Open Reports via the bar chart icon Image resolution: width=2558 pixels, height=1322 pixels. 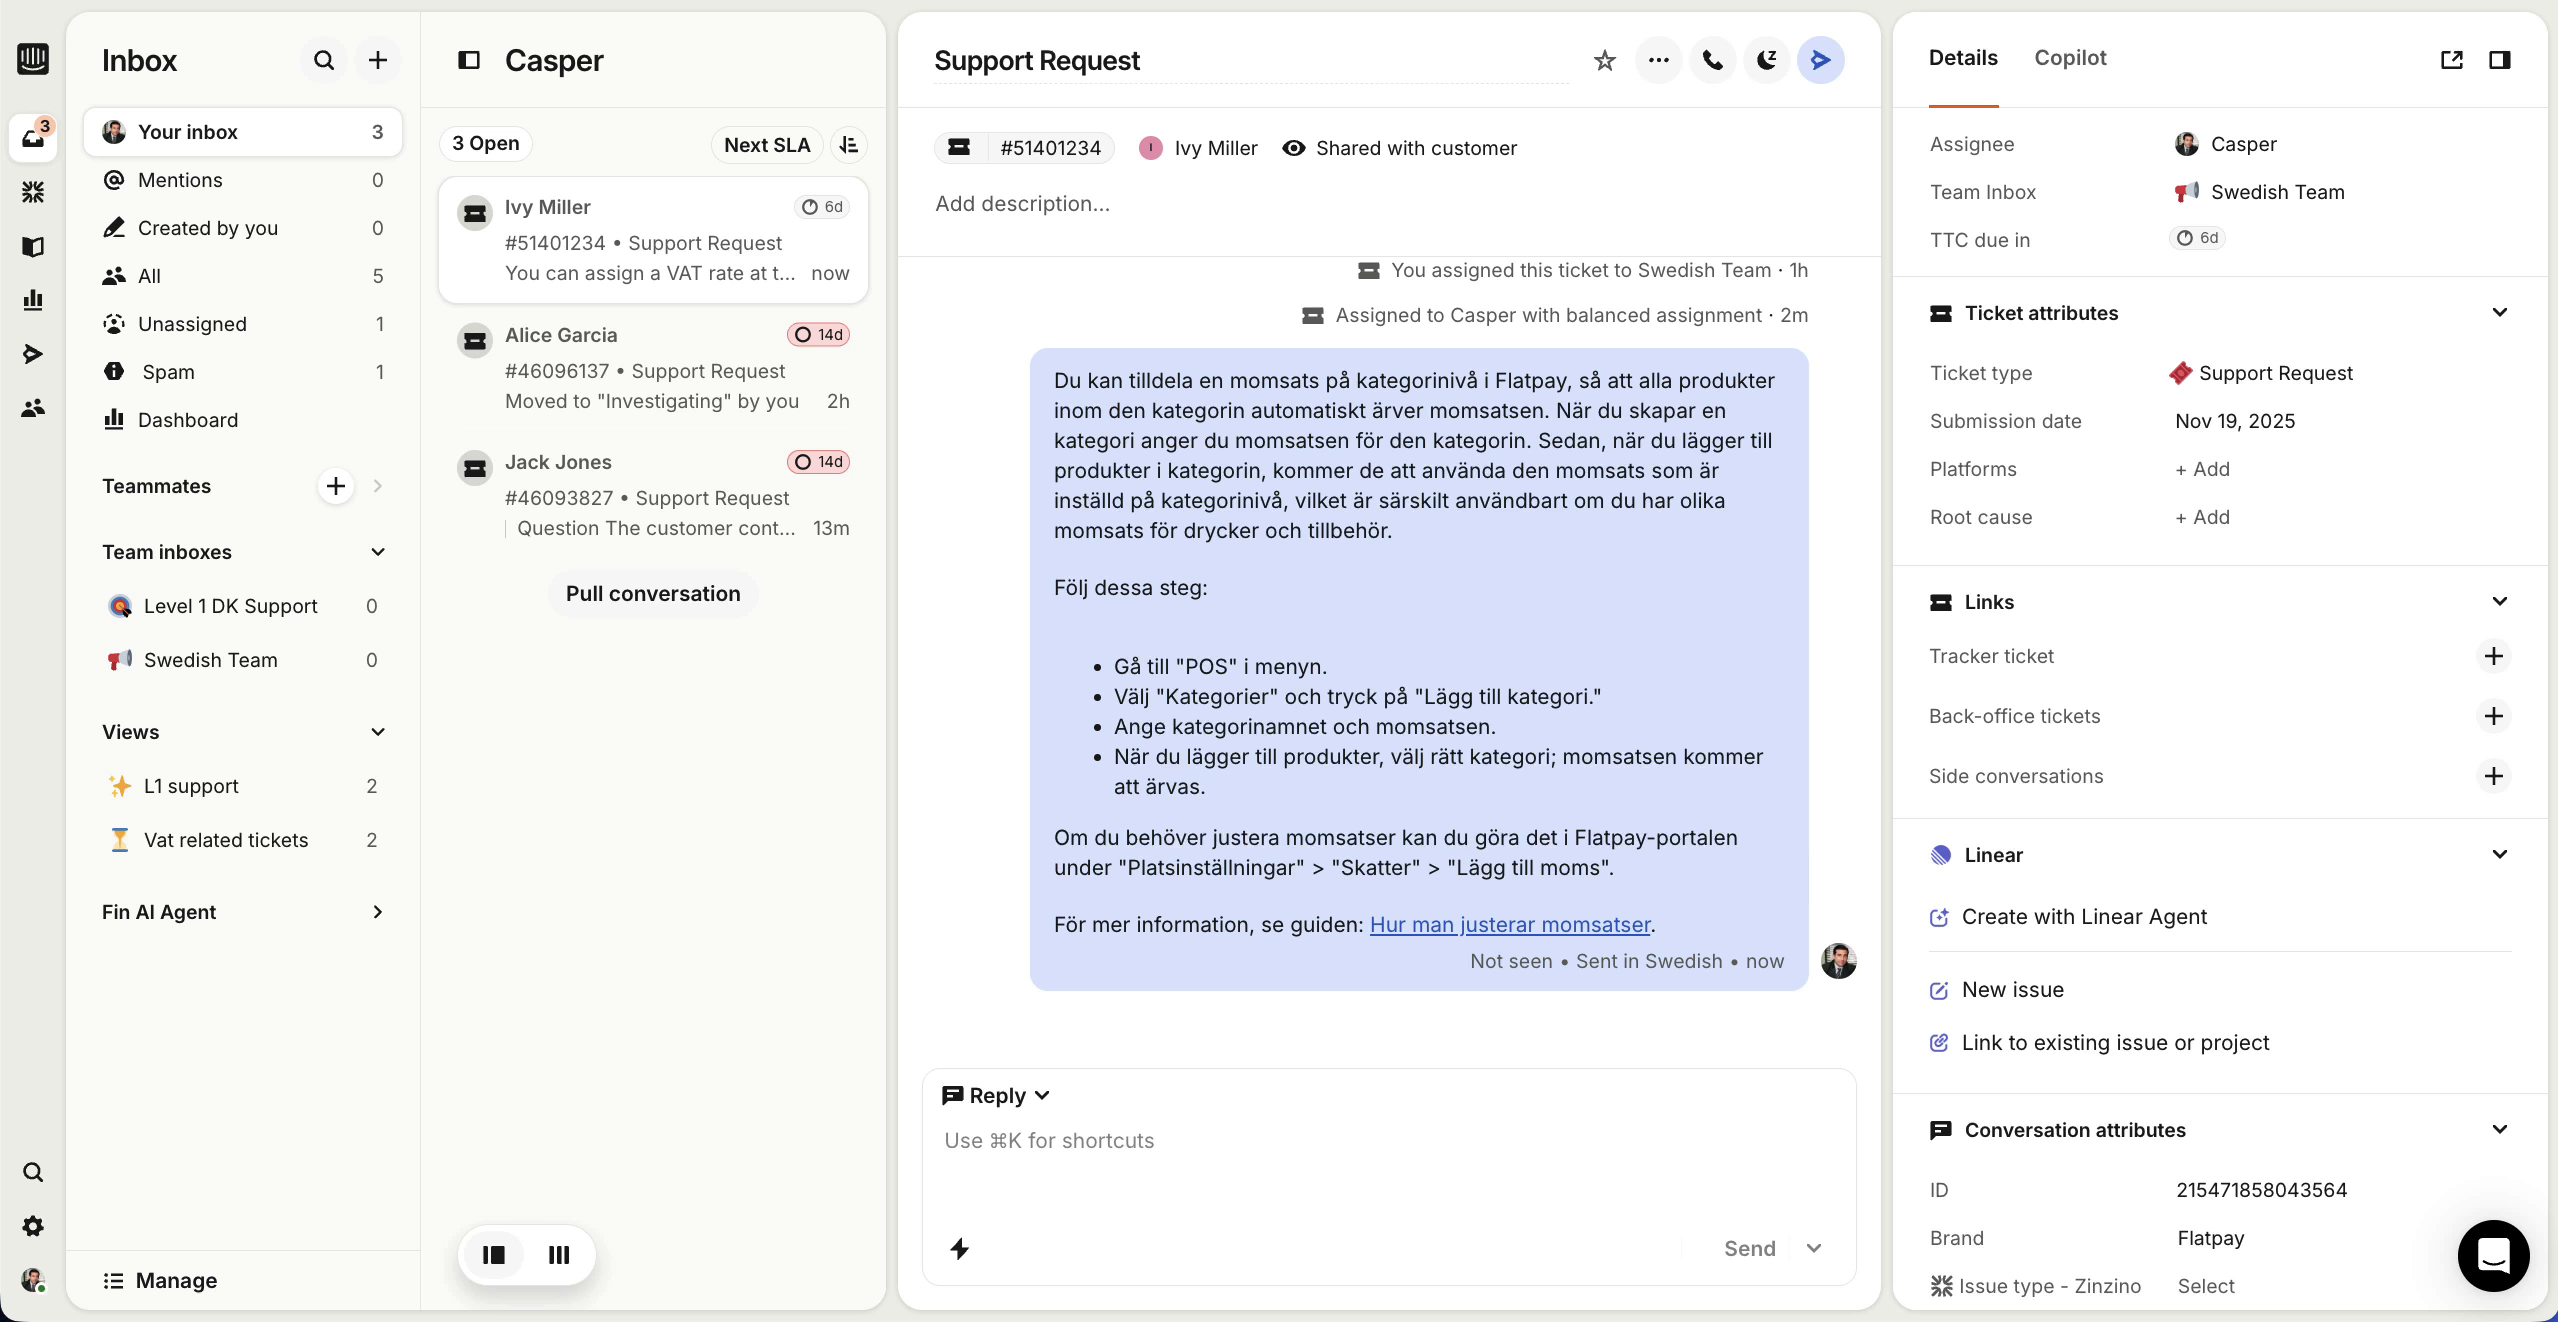(x=33, y=300)
